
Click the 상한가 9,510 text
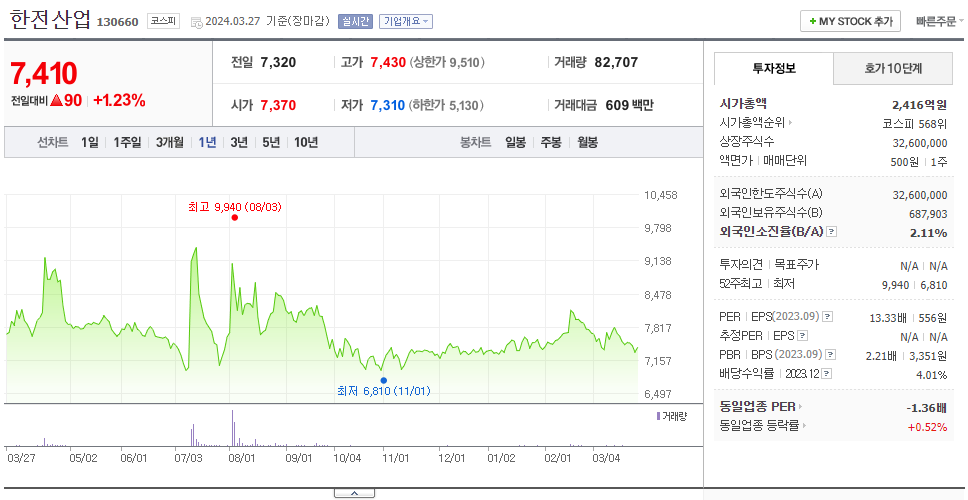coord(448,62)
